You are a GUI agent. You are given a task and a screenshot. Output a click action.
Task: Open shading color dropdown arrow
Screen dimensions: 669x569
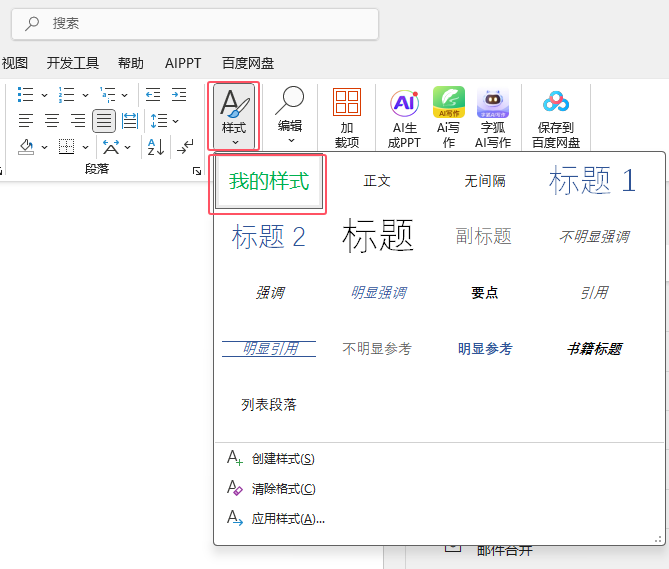[44, 148]
